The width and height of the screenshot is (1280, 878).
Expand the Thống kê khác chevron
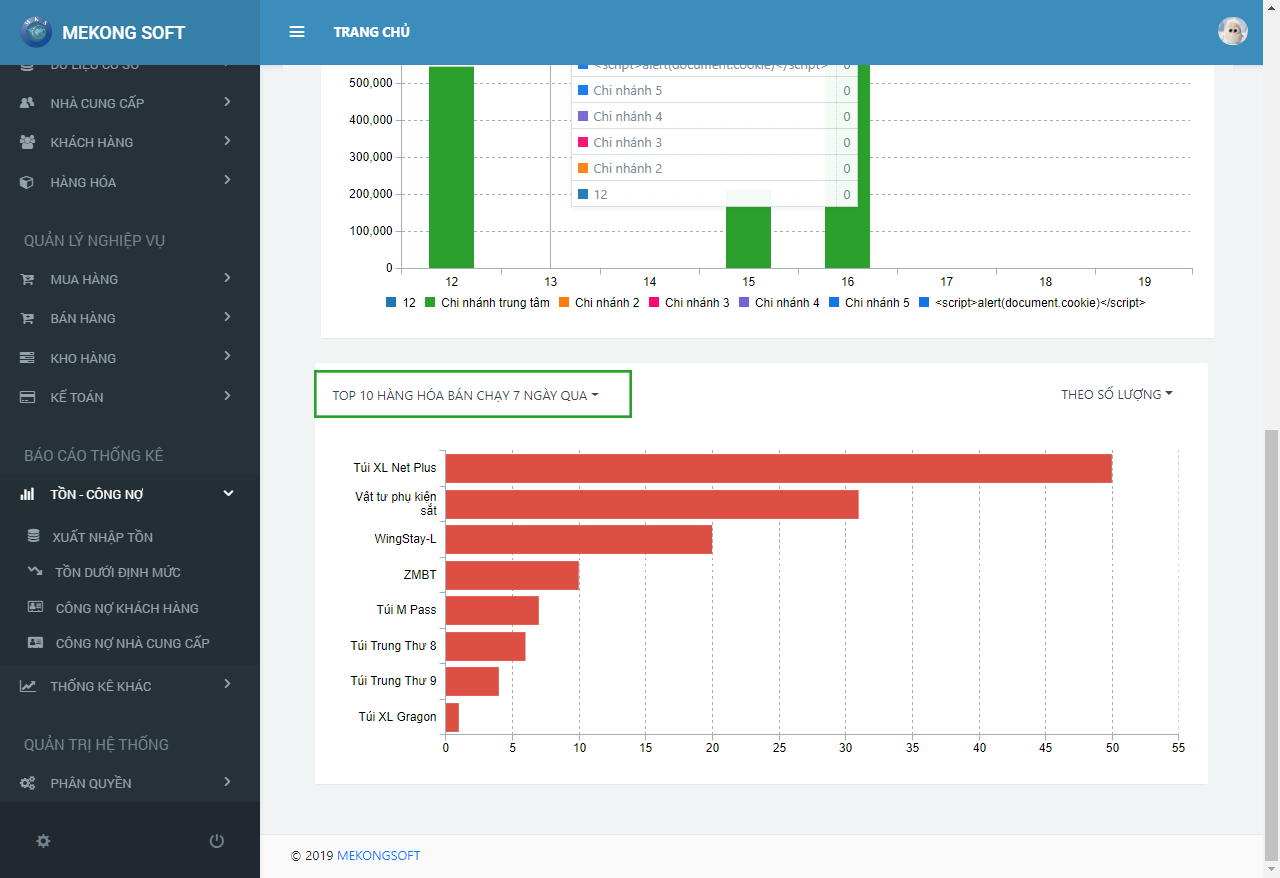click(x=228, y=684)
